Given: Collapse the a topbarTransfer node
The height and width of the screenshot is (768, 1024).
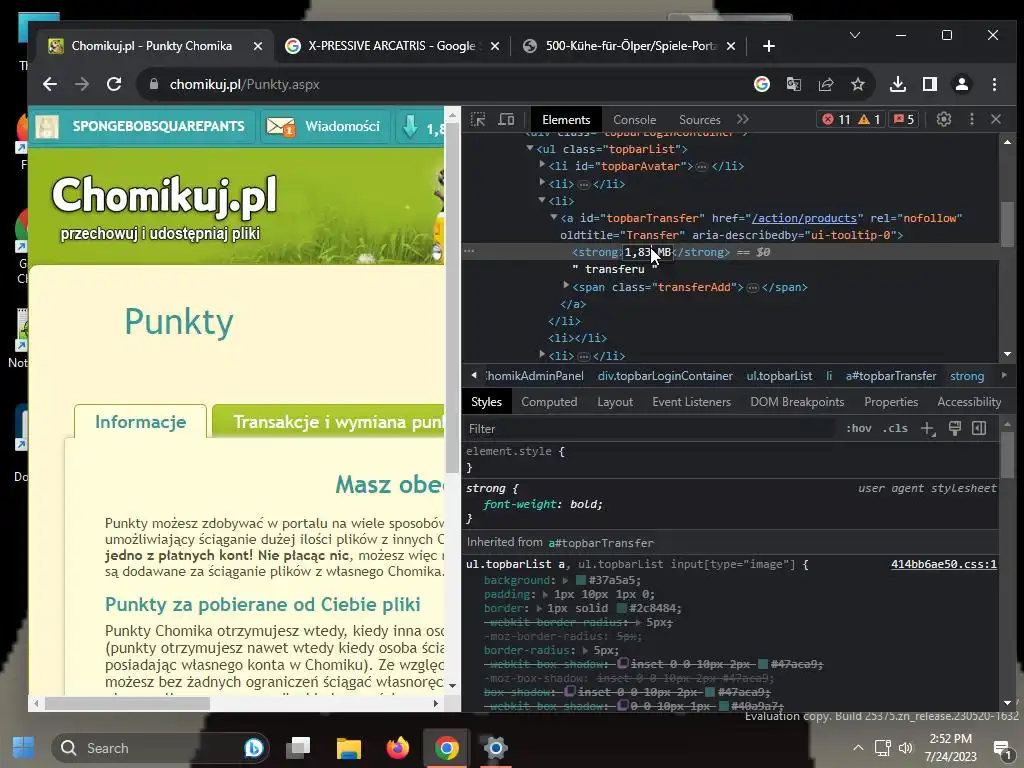Looking at the screenshot, I should point(554,217).
